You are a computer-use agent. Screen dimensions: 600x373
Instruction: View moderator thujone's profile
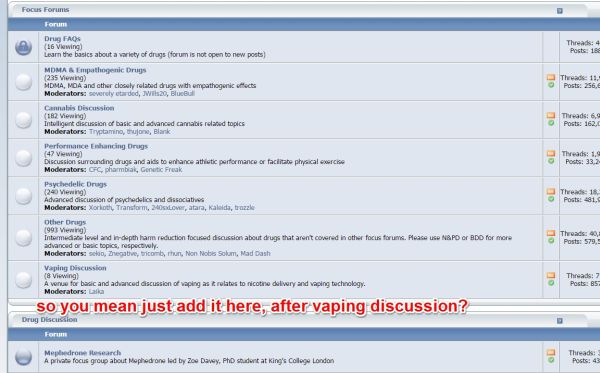[x=138, y=132]
